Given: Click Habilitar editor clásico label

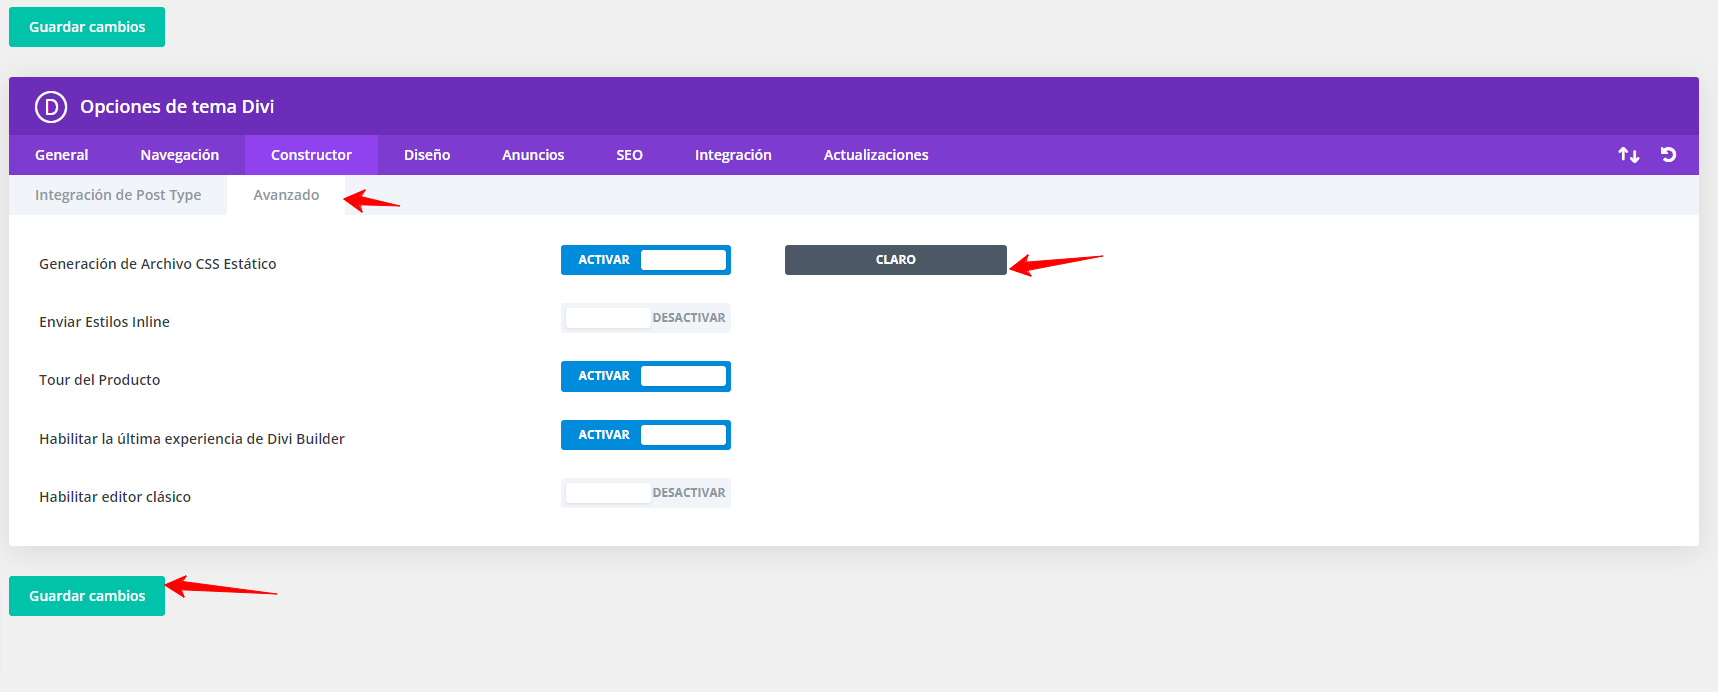Looking at the screenshot, I should pyautogui.click(x=115, y=497).
